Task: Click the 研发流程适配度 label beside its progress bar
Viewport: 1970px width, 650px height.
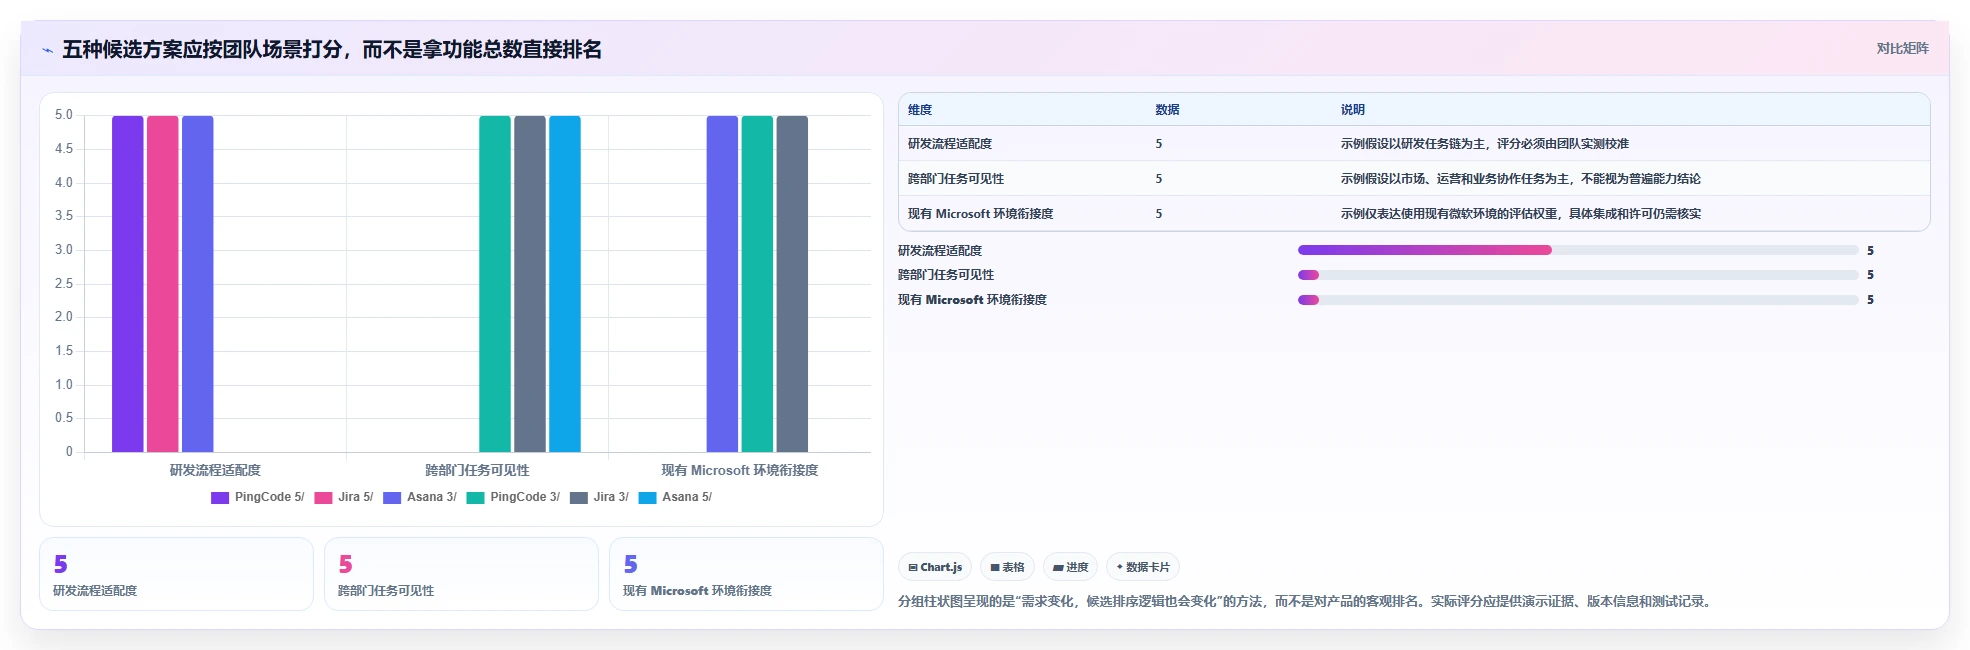Action: (940, 251)
